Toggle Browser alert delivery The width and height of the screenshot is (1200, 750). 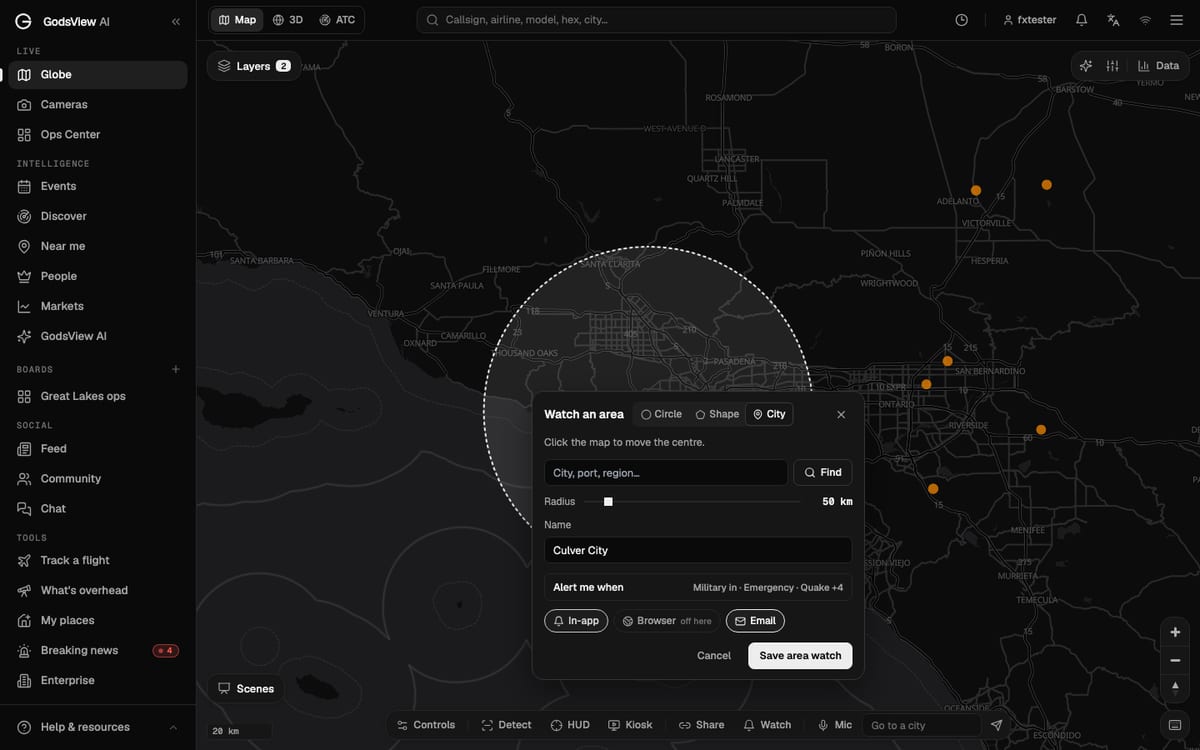pyautogui.click(x=667, y=621)
